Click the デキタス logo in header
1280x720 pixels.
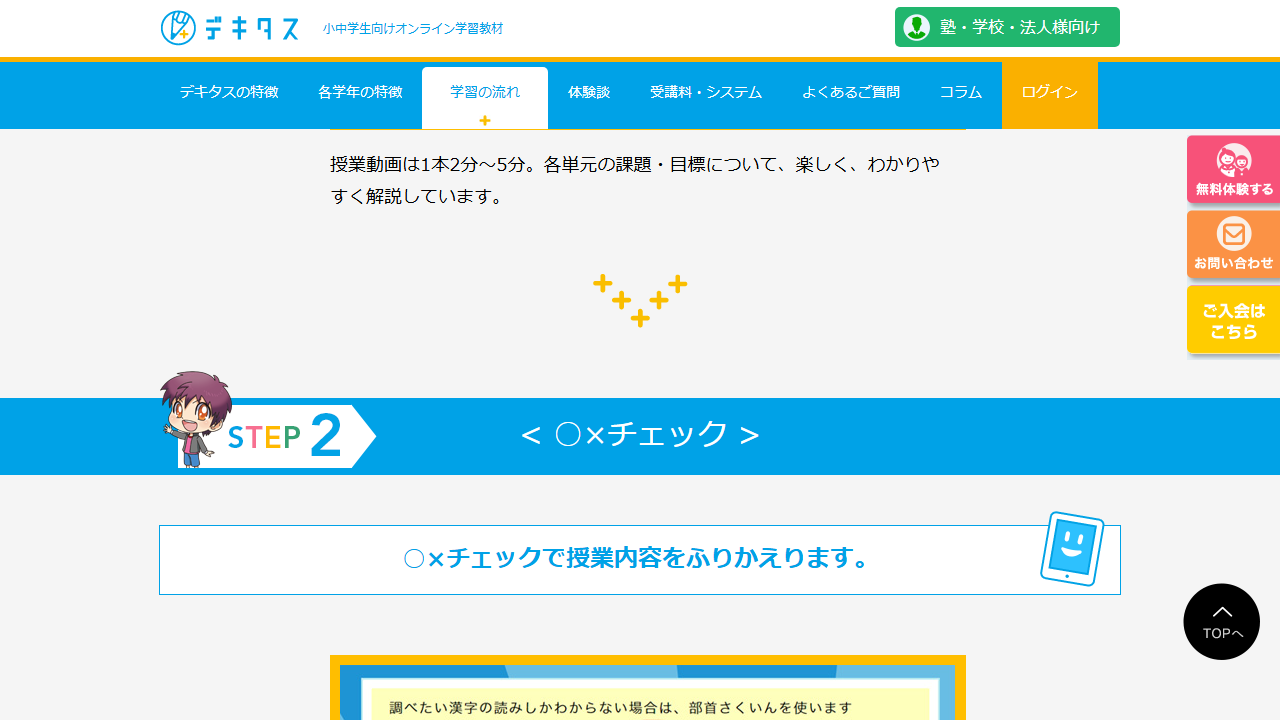pyautogui.click(x=230, y=28)
